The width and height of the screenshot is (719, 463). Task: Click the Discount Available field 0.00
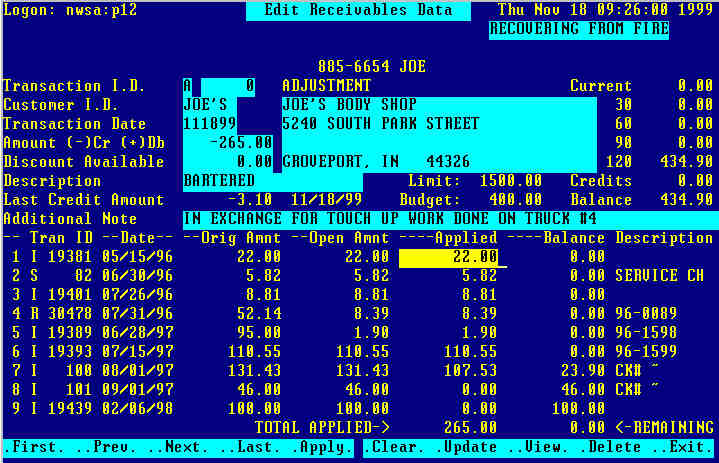click(228, 162)
